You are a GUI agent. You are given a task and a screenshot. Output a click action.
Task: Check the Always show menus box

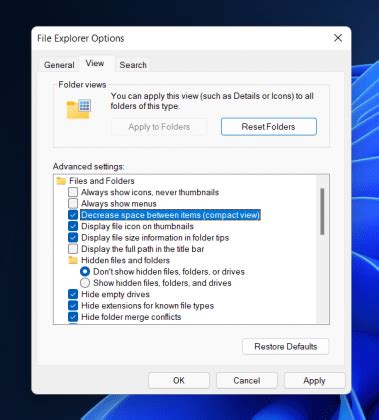tap(73, 204)
